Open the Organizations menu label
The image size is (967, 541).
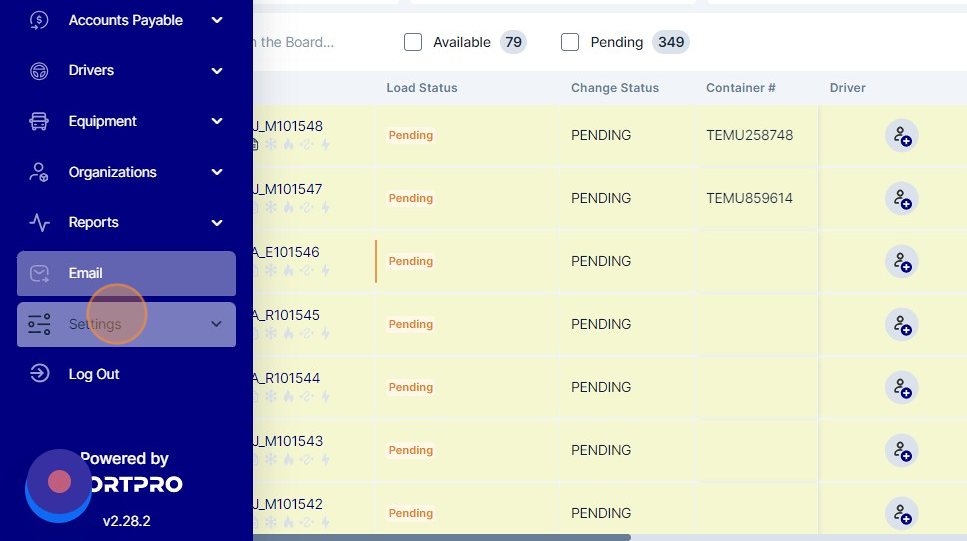112,172
